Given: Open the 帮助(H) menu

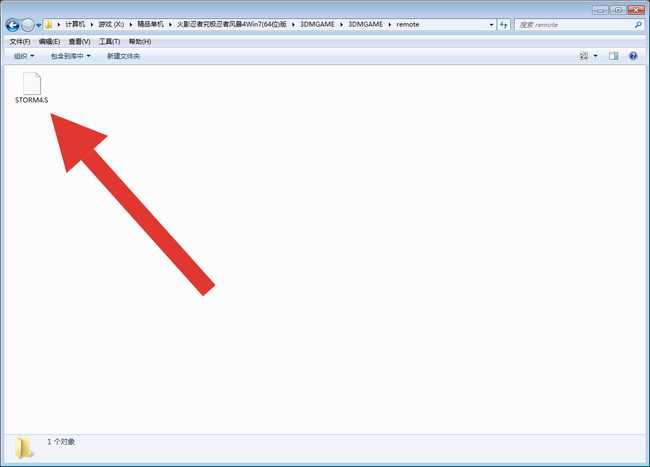Looking at the screenshot, I should click(141, 42).
